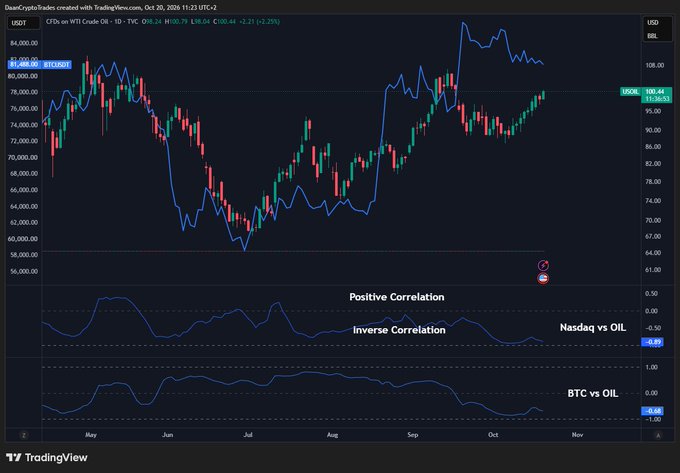Click the Positive Correlation annotation
Viewport: 680px width, 473px height.
pos(397,297)
